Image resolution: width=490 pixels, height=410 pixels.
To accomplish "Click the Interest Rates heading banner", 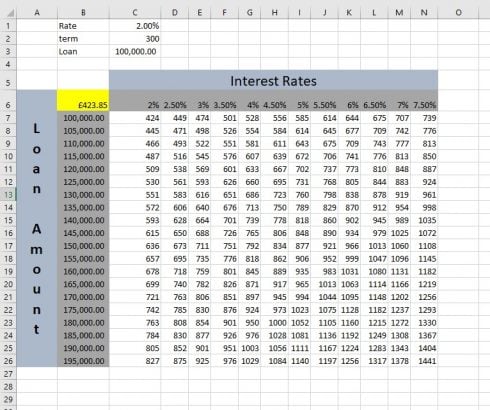I will click(273, 80).
